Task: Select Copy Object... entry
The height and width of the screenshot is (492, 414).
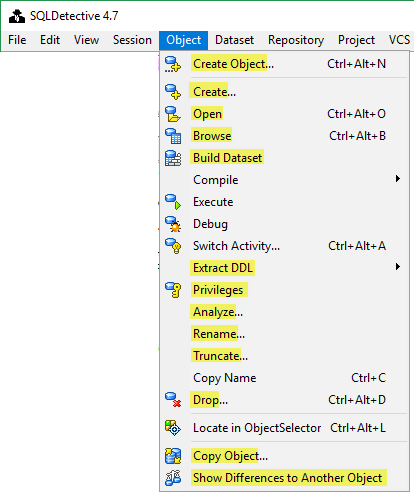Action: click(284, 456)
